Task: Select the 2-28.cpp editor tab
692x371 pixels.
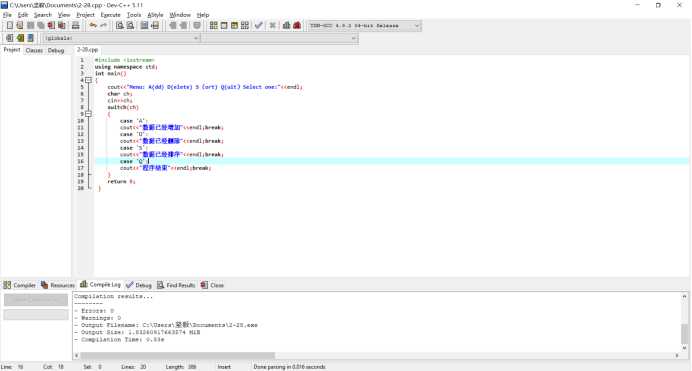Action: point(87,50)
